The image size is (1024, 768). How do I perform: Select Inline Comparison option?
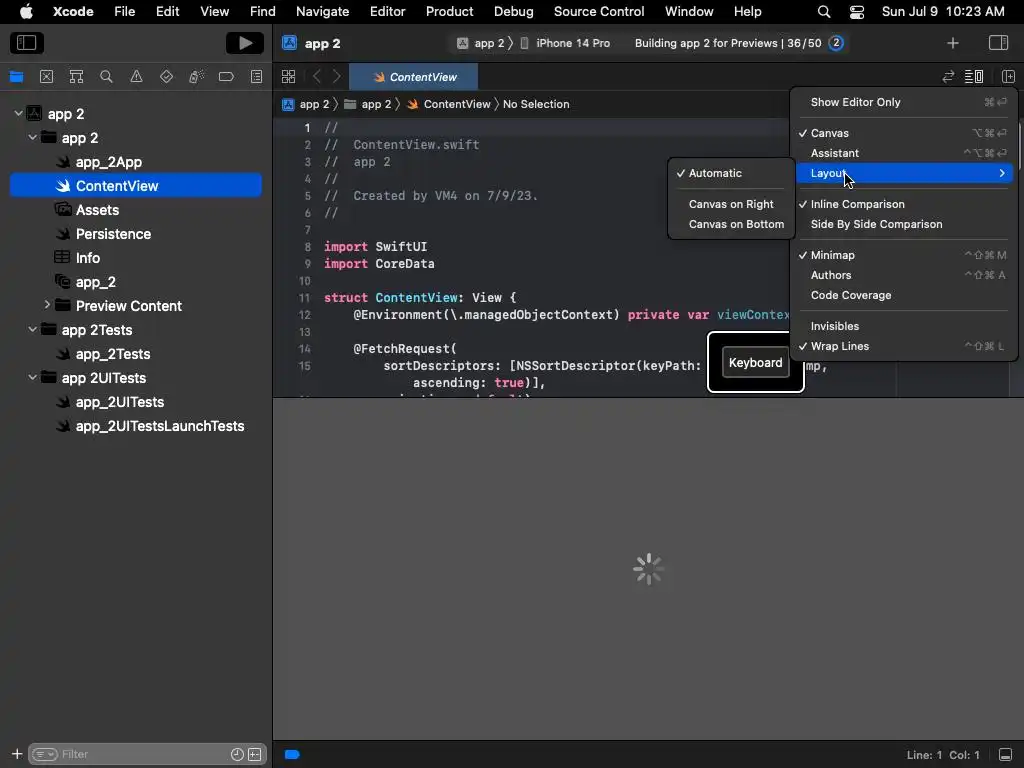(x=904, y=204)
